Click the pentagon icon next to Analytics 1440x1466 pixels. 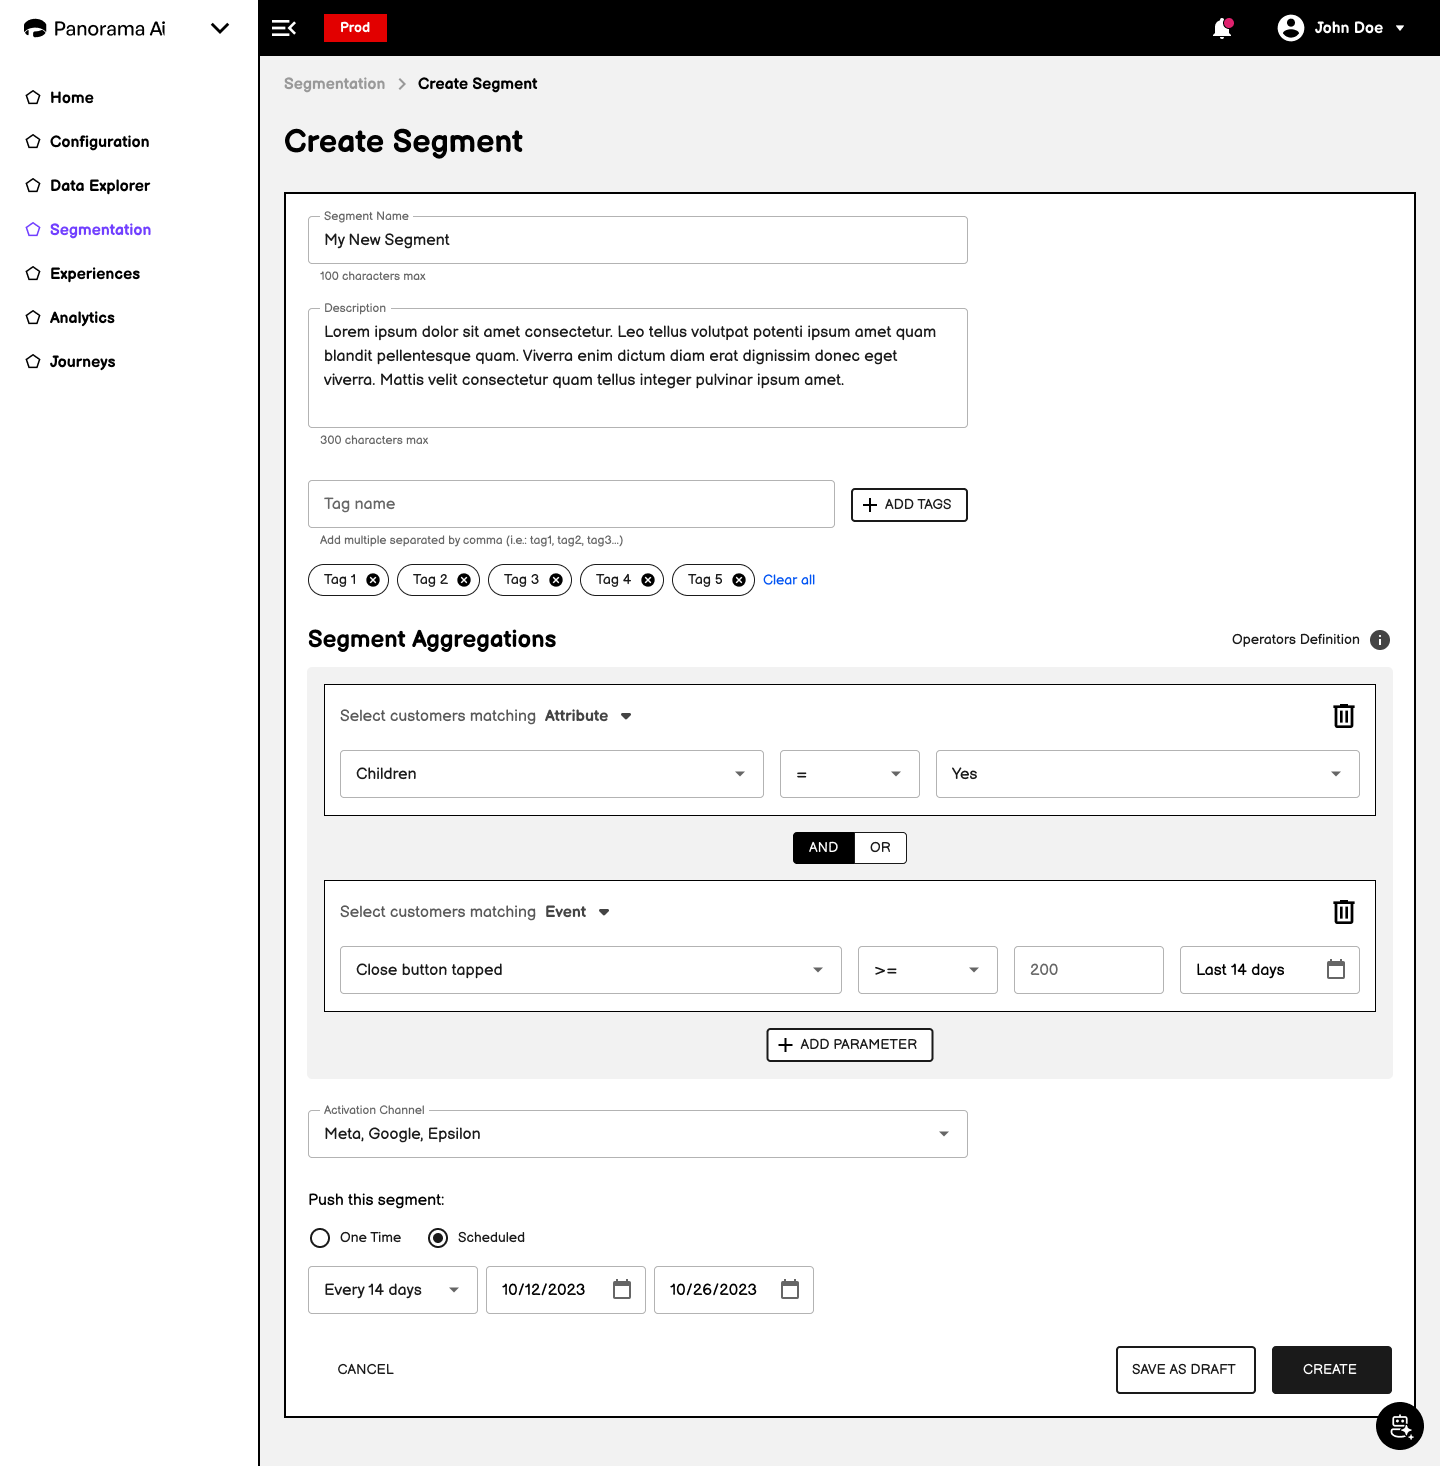click(33, 318)
